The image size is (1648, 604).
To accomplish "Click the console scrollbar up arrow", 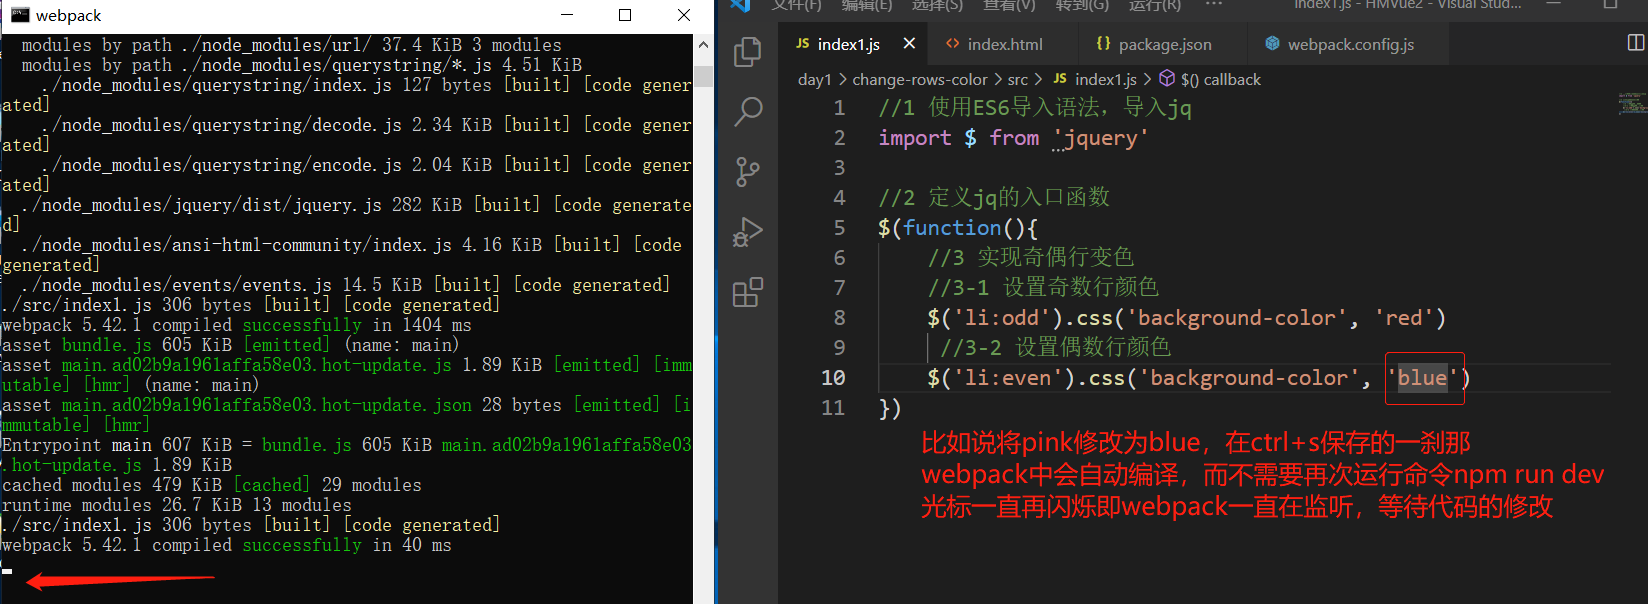I will pos(703,45).
